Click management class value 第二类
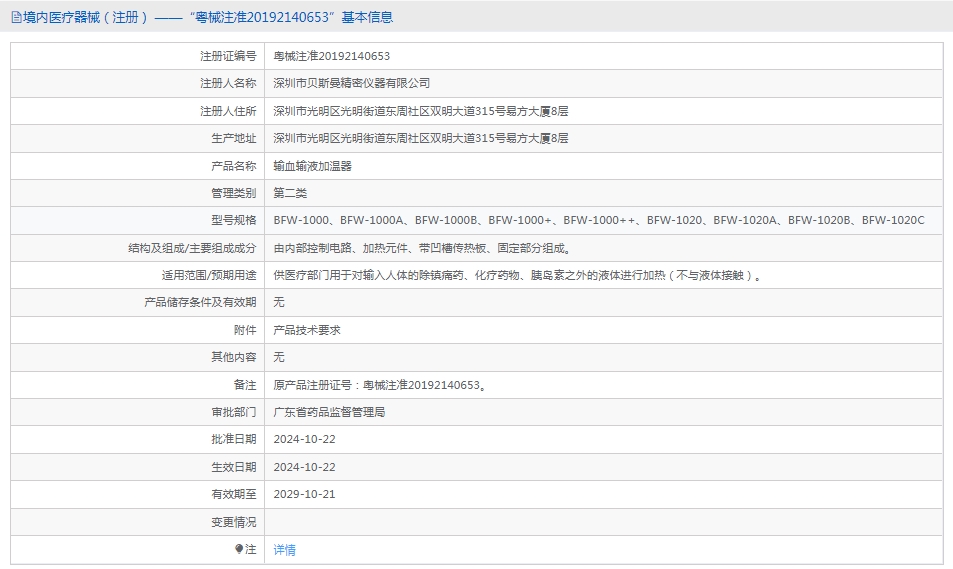 (x=290, y=193)
